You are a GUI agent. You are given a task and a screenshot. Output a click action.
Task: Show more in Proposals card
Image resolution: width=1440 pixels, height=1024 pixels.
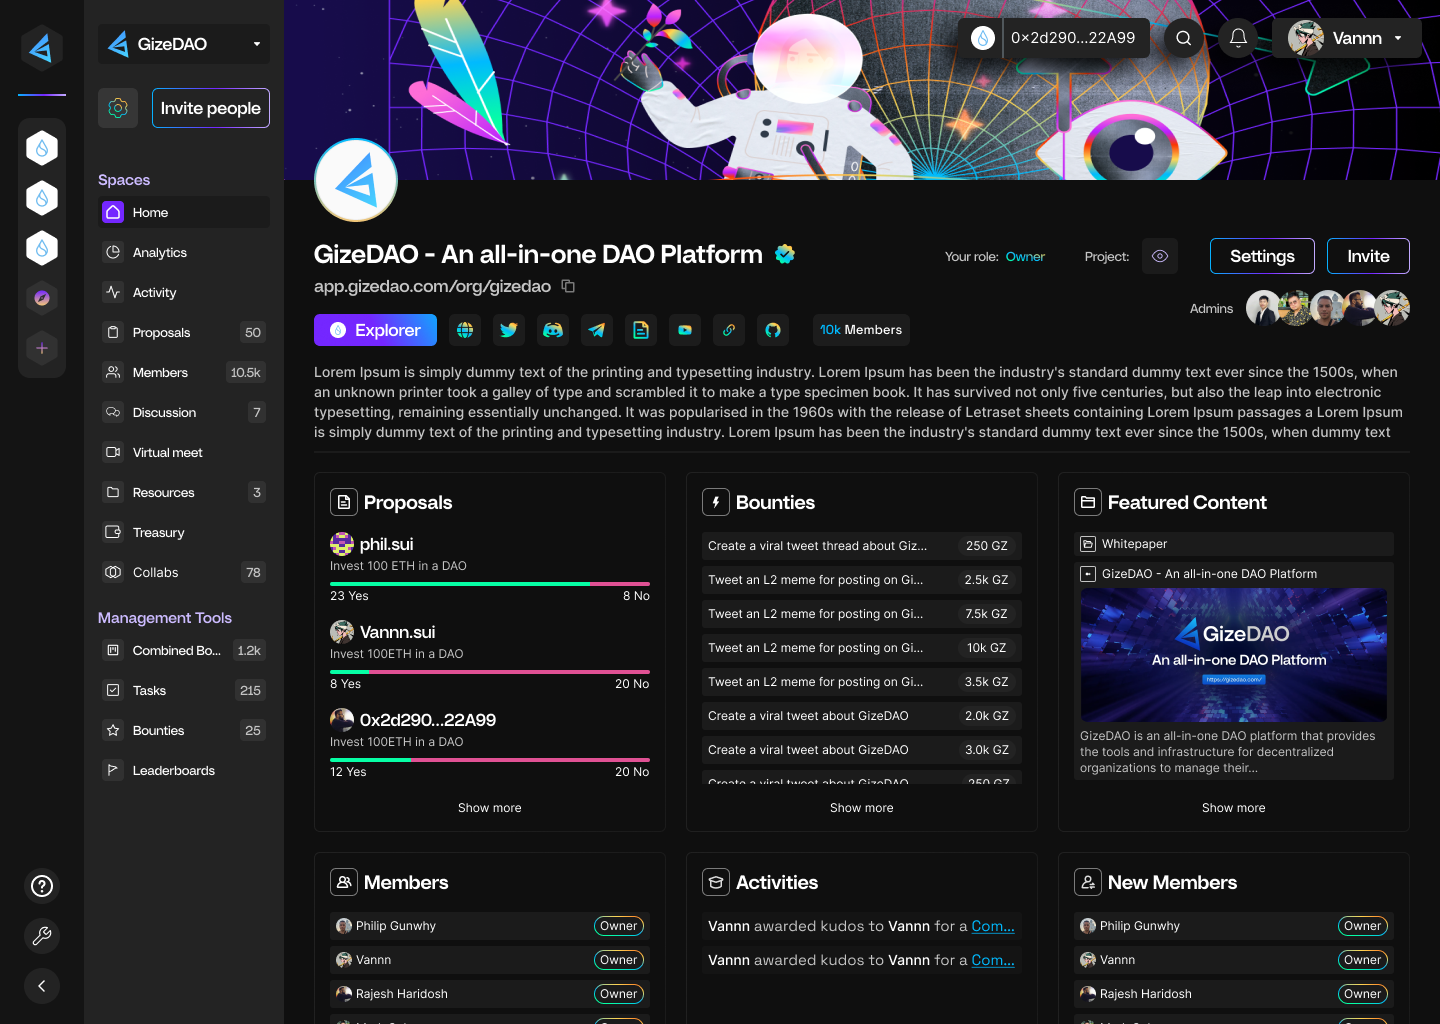(x=490, y=808)
